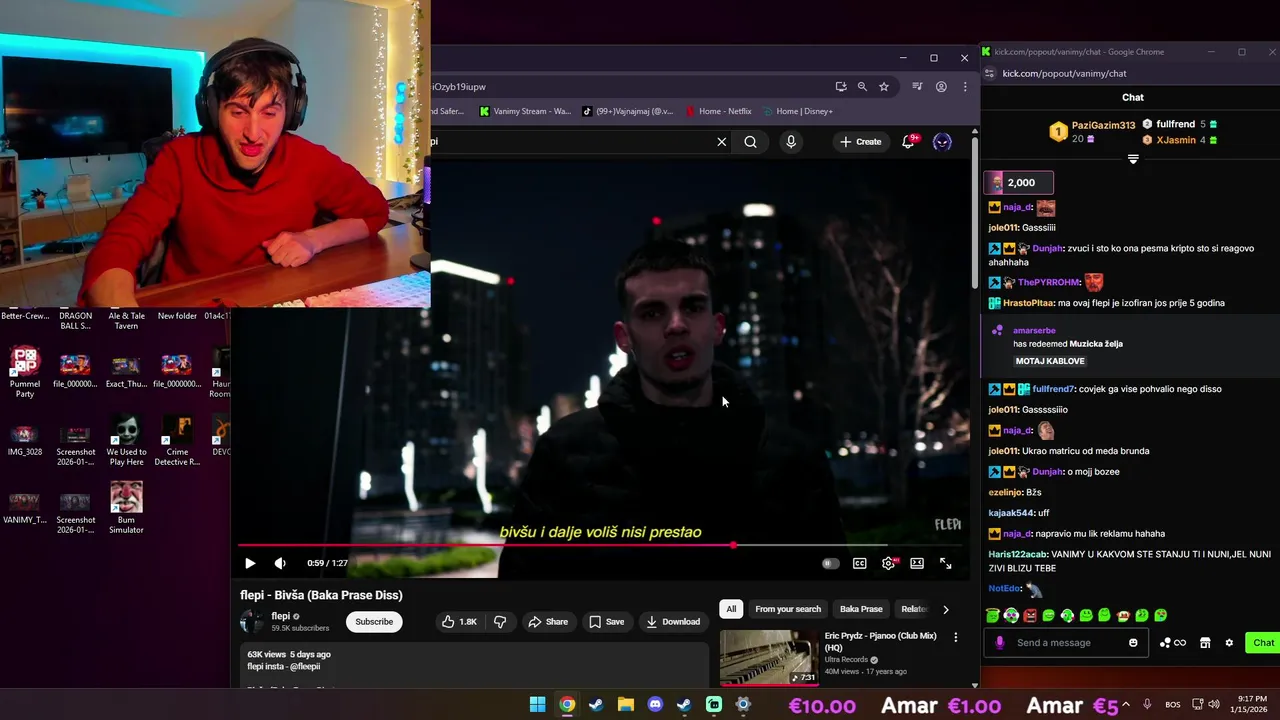Clear the YouTube search box
Viewport: 1280px width, 720px height.
tap(721, 142)
